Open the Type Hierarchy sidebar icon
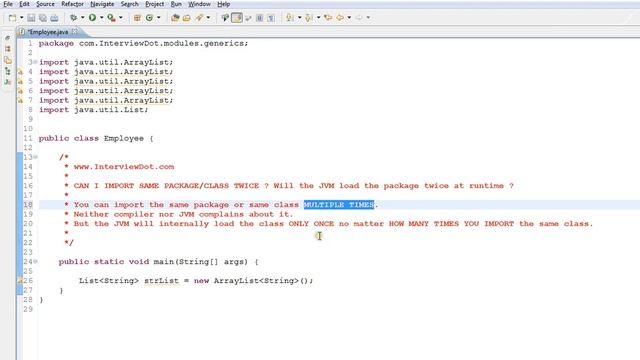Screen dimensions: 640x360 click(x=7, y=71)
